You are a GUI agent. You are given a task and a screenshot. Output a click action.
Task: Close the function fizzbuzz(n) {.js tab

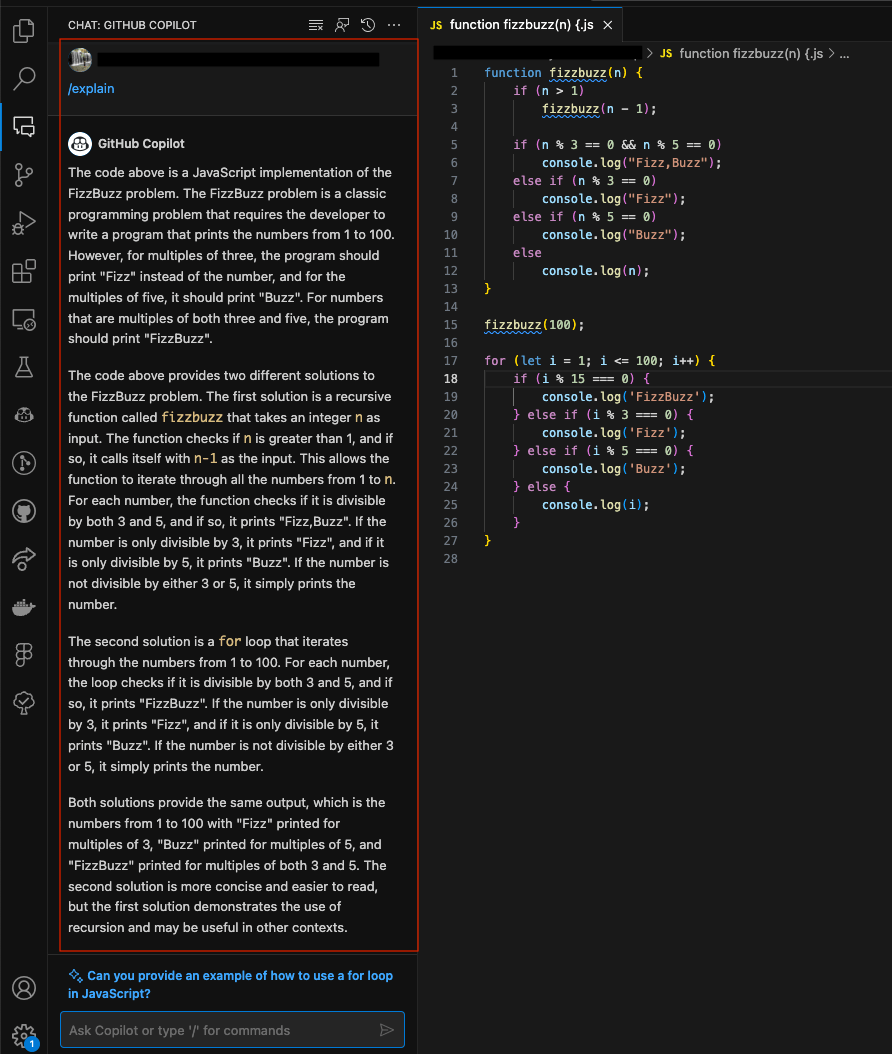click(608, 25)
